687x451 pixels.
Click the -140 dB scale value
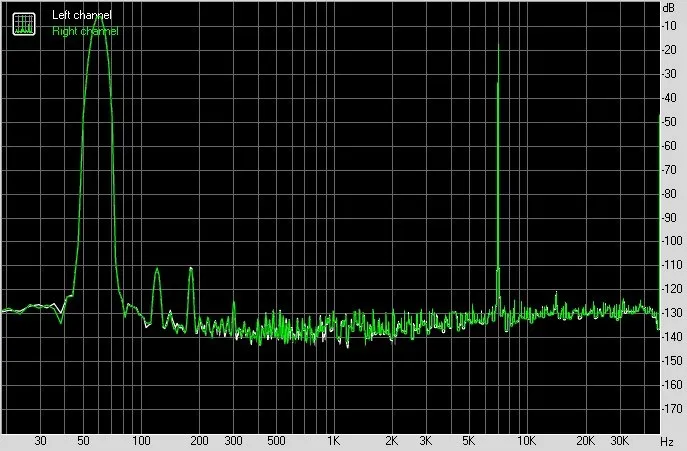tap(672, 337)
